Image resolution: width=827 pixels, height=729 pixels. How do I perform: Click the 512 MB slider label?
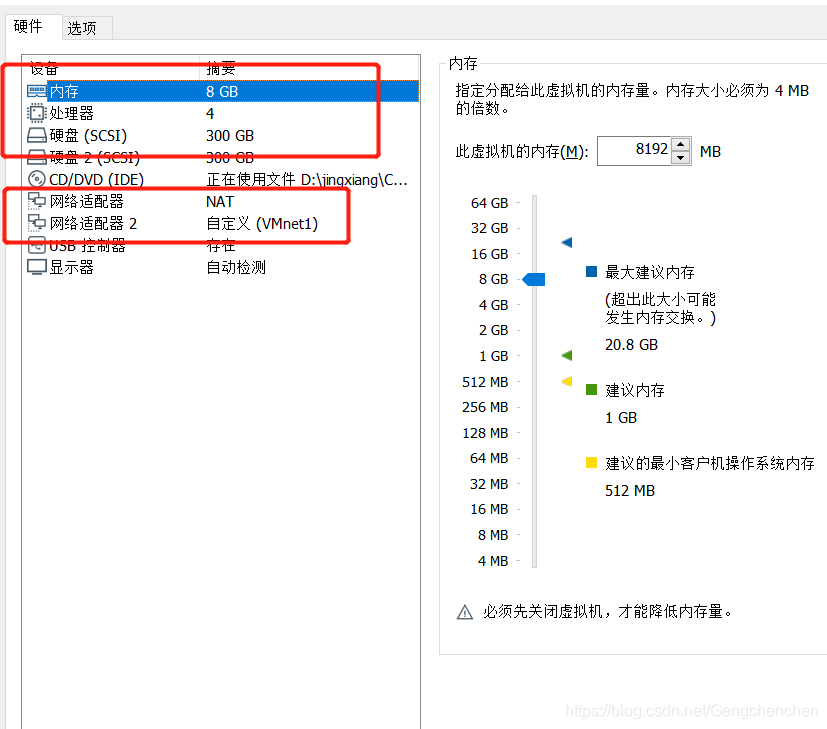(x=485, y=382)
